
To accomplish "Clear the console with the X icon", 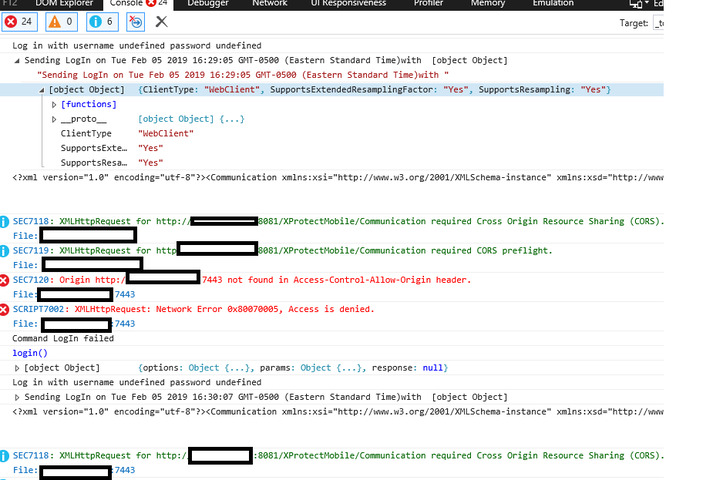I will click(161, 21).
